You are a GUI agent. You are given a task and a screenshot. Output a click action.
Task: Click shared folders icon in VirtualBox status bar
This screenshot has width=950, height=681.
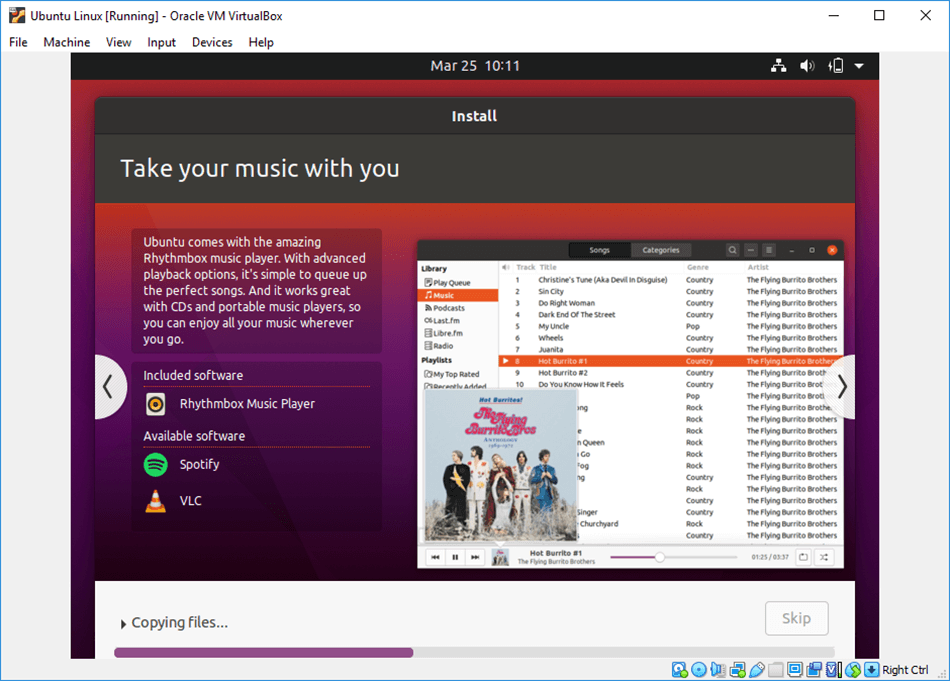(776, 669)
